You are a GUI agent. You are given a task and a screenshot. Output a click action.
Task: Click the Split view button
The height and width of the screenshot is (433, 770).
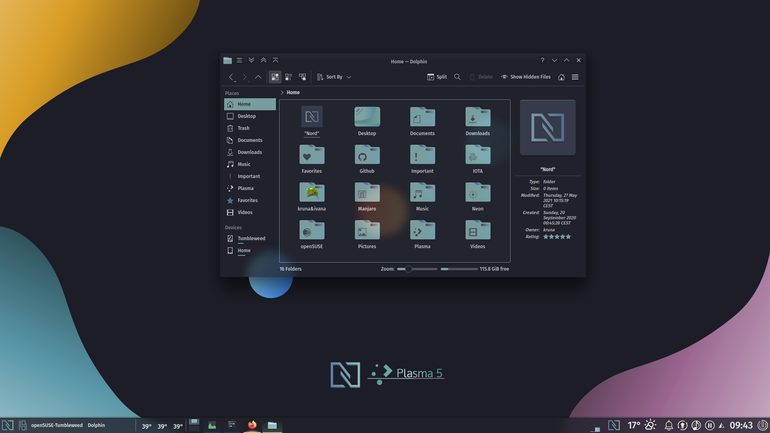437,77
